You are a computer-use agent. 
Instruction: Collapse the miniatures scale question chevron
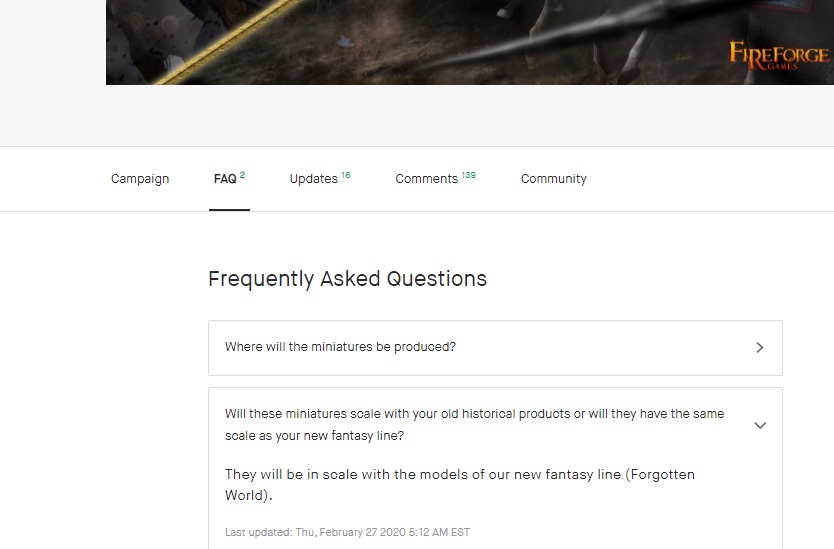pos(760,425)
